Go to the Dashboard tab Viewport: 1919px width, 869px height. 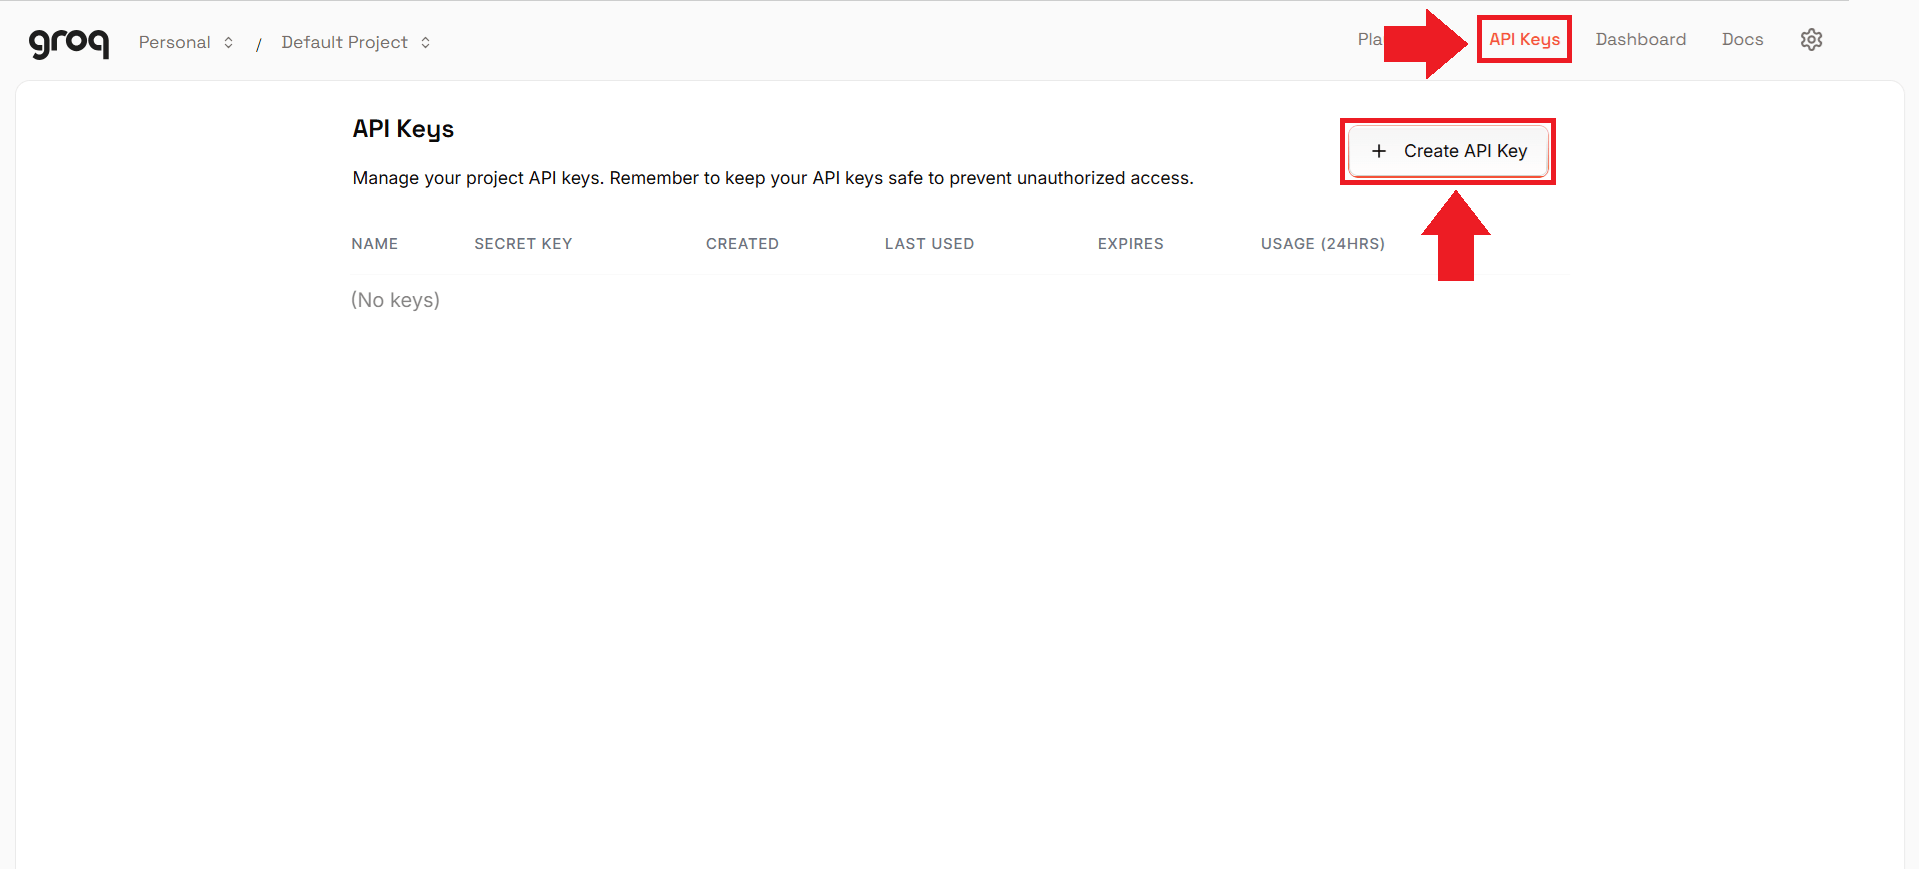[1640, 39]
